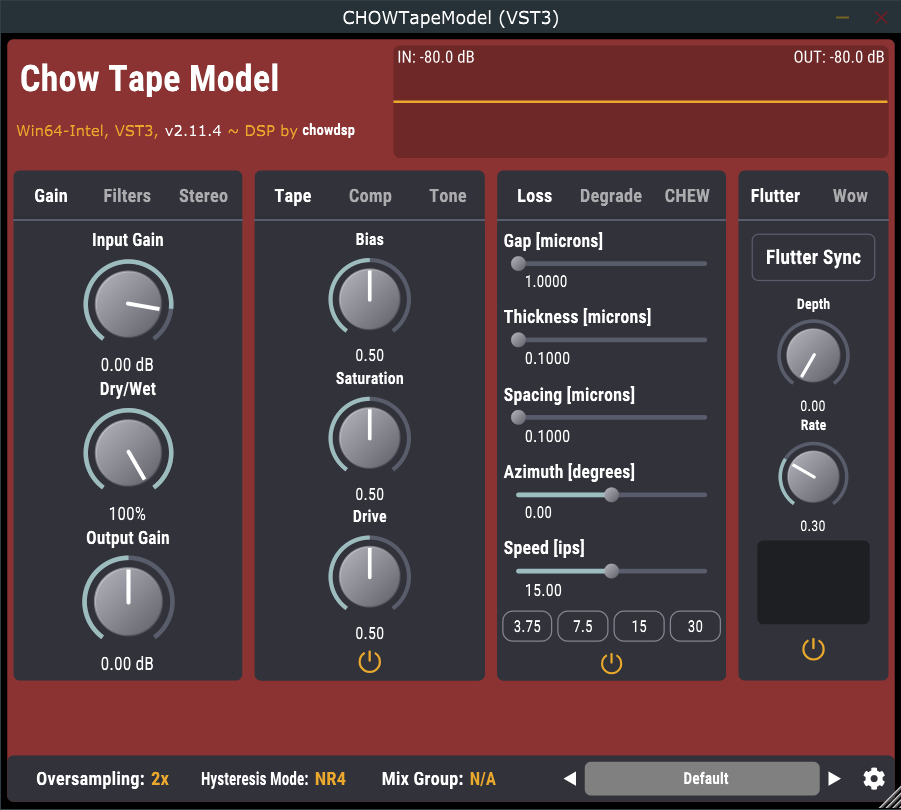Switch to the Gain tab

(x=51, y=196)
